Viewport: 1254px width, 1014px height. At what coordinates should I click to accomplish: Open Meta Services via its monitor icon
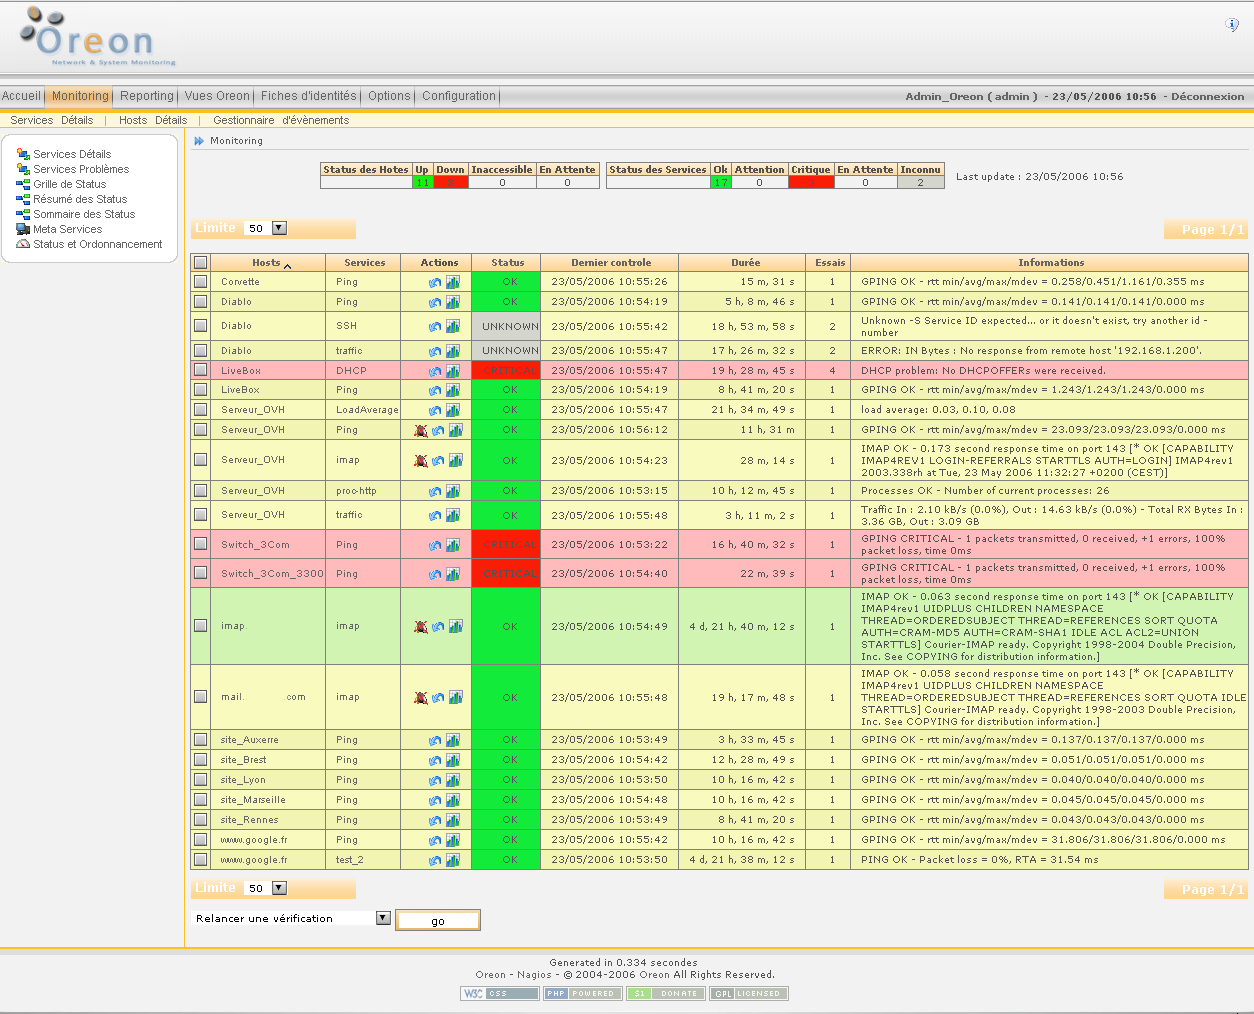[x=23, y=229]
